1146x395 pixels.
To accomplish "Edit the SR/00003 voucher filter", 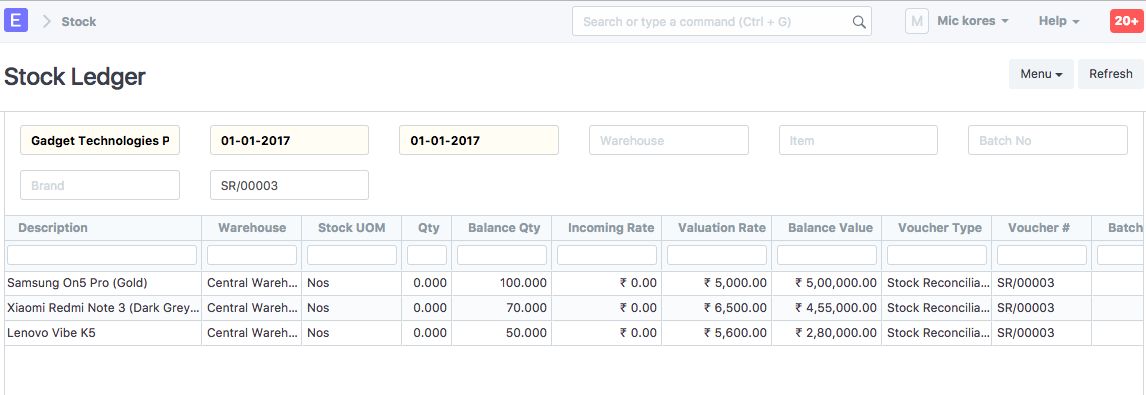I will (289, 185).
